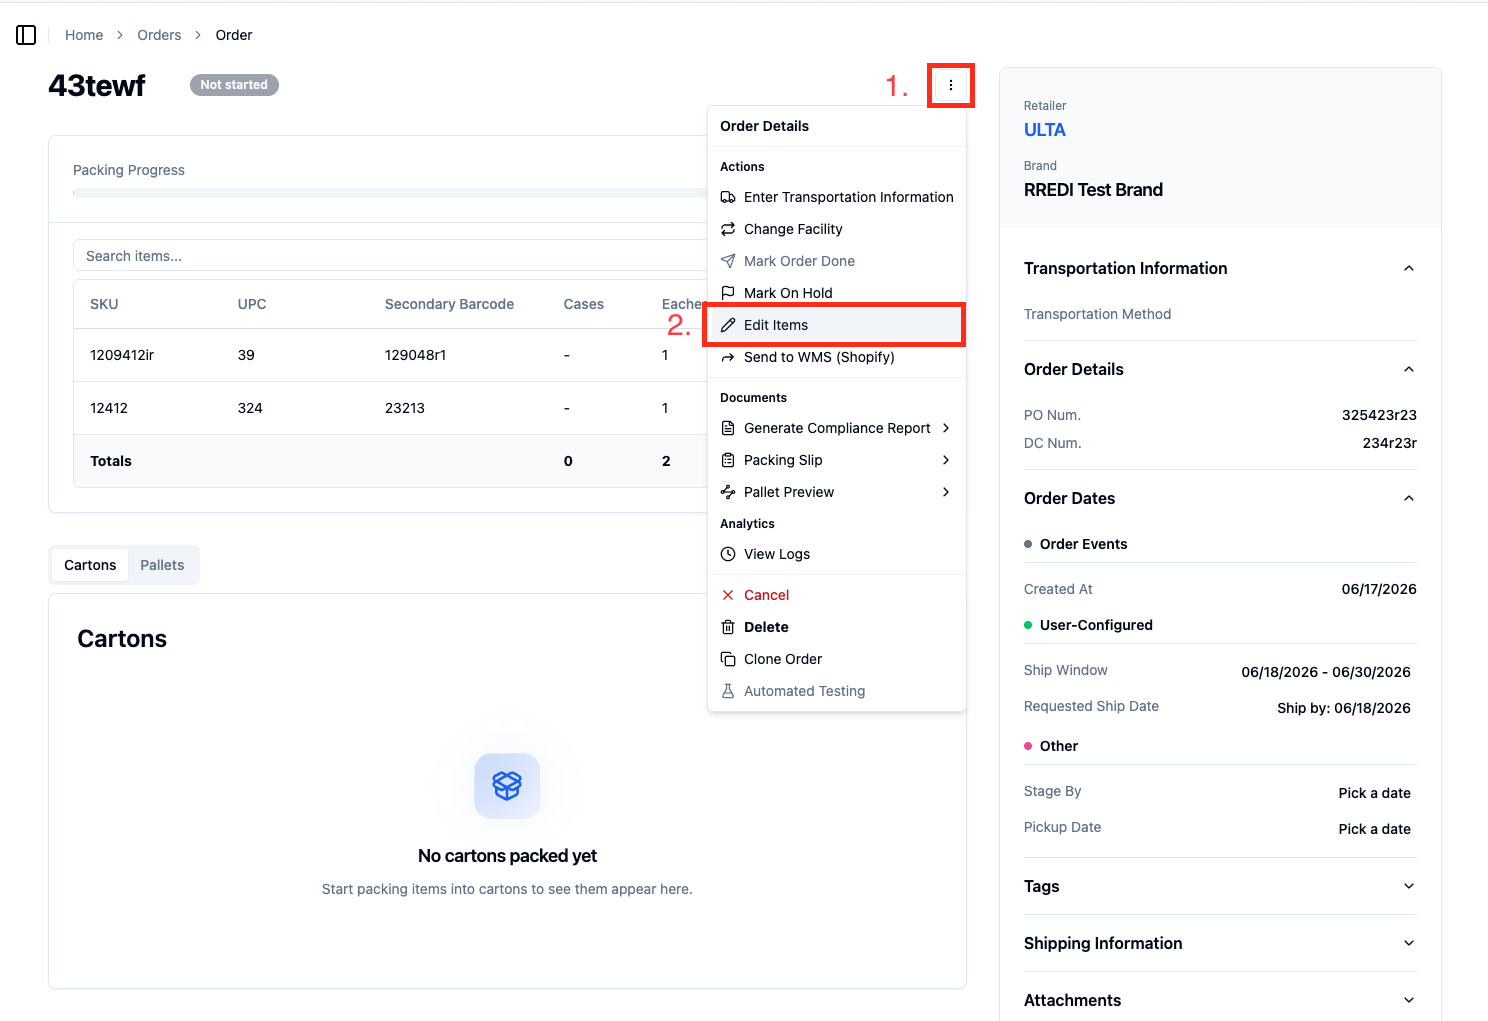
Task: Click the flag icon beside Mark On Hold
Action: tap(728, 293)
